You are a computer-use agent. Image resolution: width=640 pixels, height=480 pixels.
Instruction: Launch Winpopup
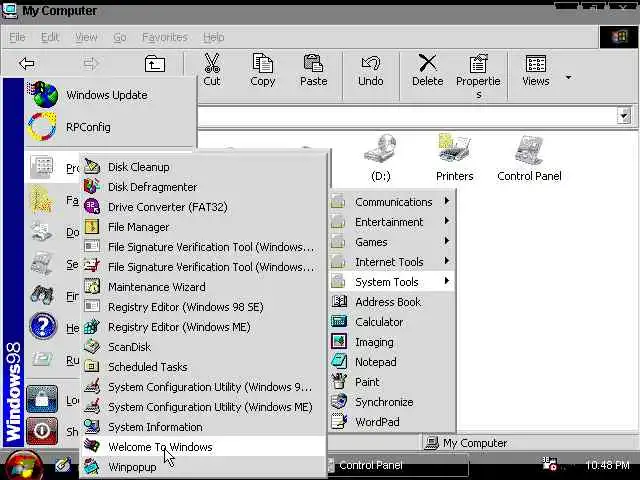(204, 467)
